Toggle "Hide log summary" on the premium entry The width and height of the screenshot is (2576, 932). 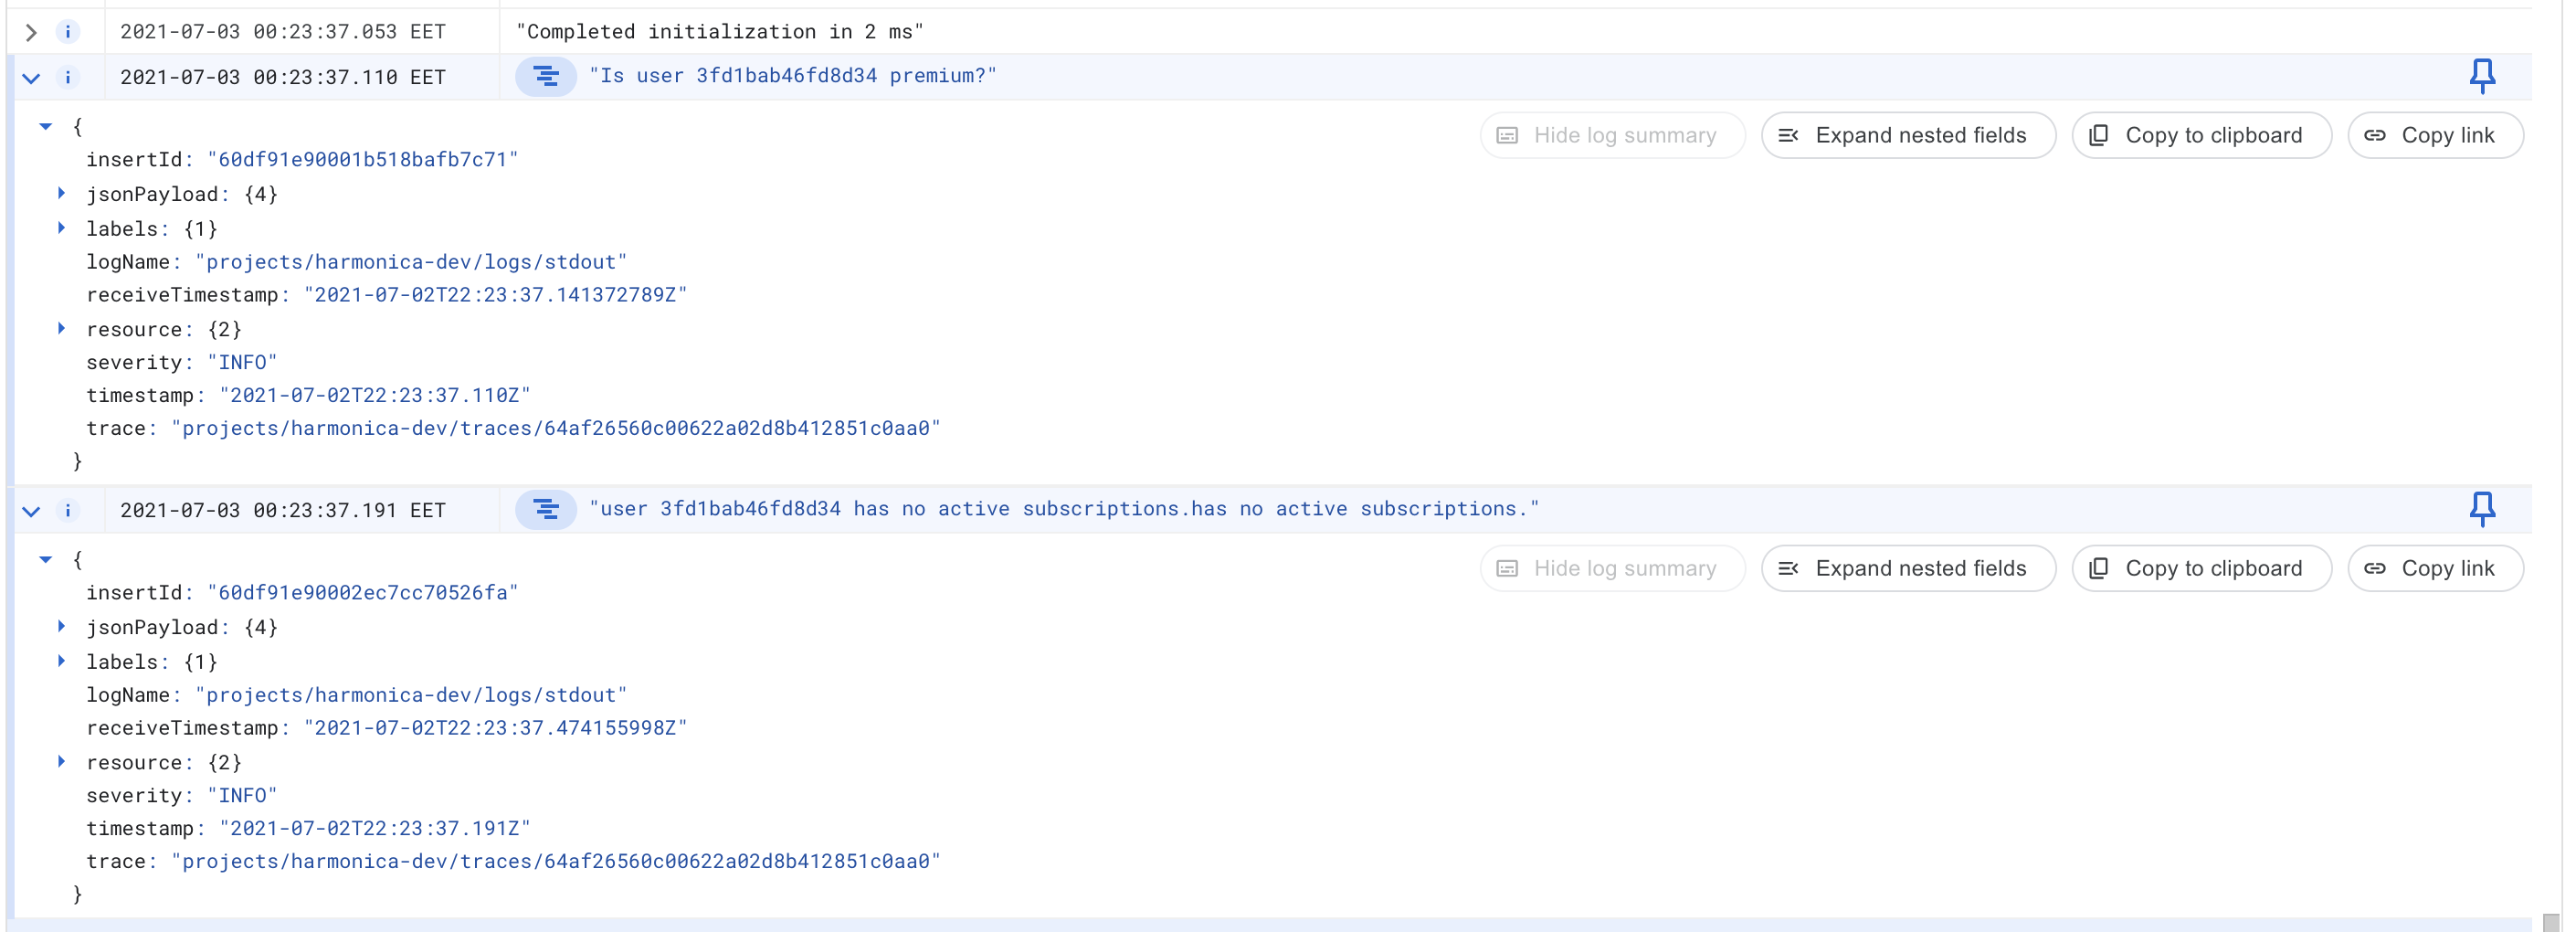coord(1611,135)
